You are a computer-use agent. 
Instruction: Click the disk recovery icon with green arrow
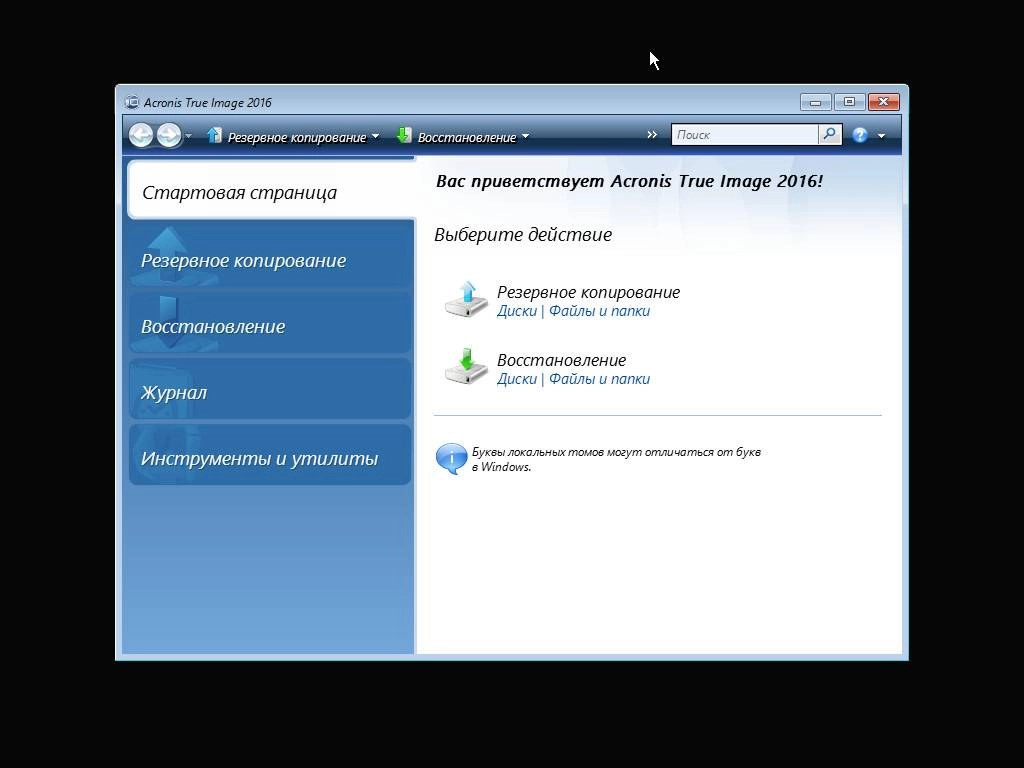point(466,367)
